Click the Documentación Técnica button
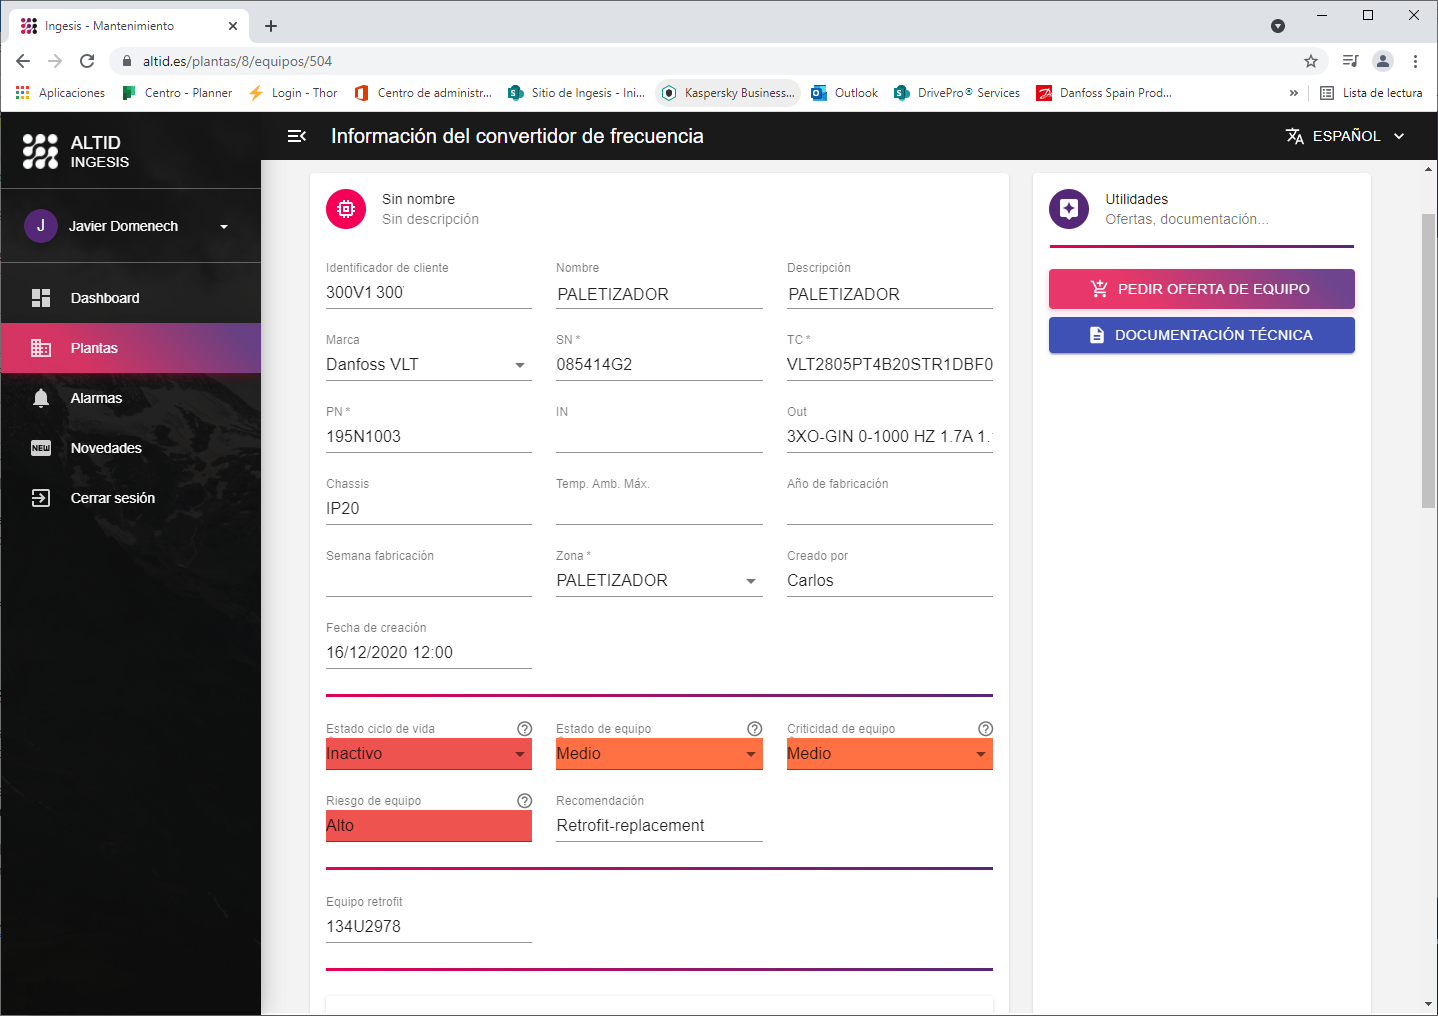The image size is (1438, 1016). (1201, 335)
